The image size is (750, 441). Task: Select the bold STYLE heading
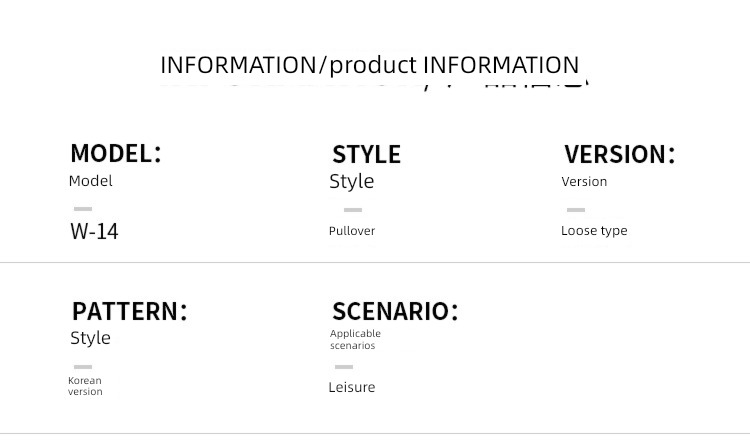point(366,154)
